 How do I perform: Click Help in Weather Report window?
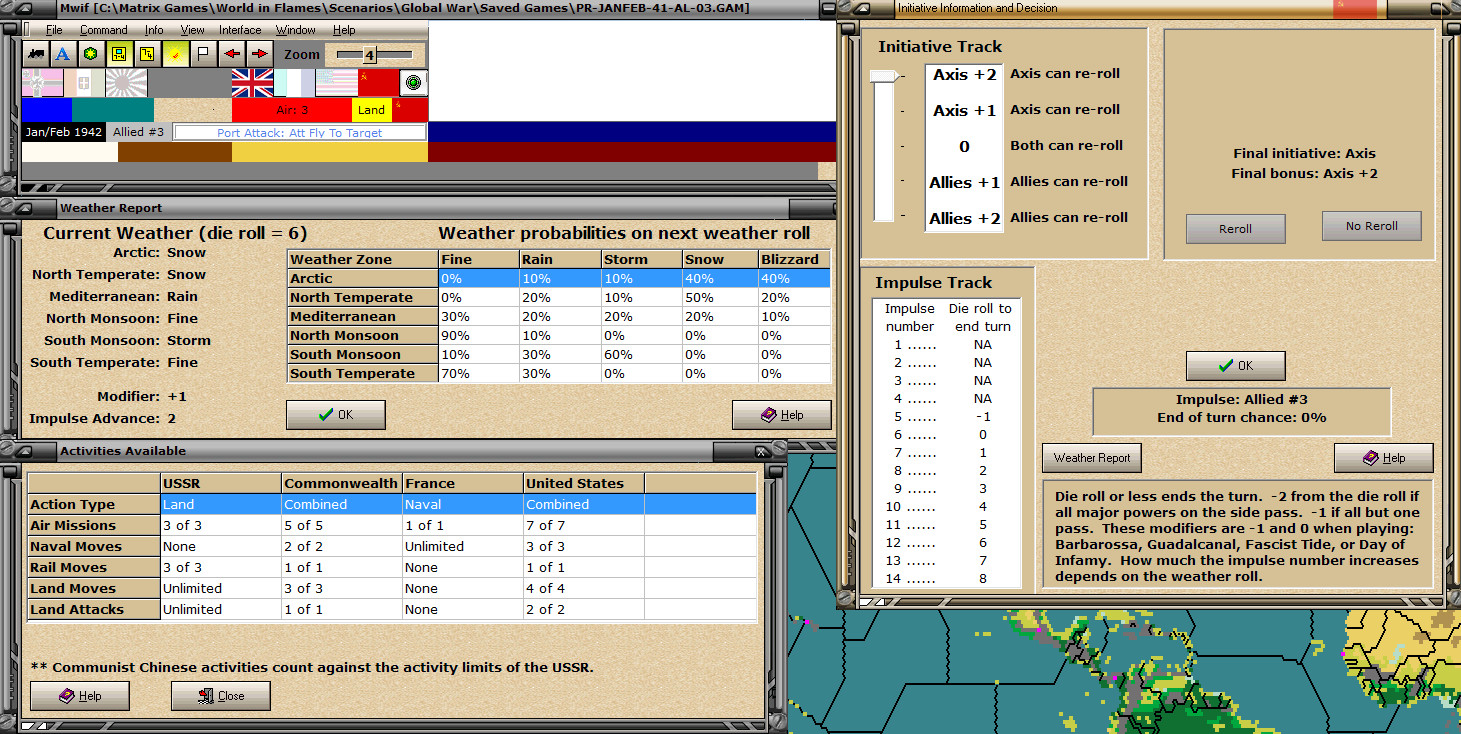[782, 415]
